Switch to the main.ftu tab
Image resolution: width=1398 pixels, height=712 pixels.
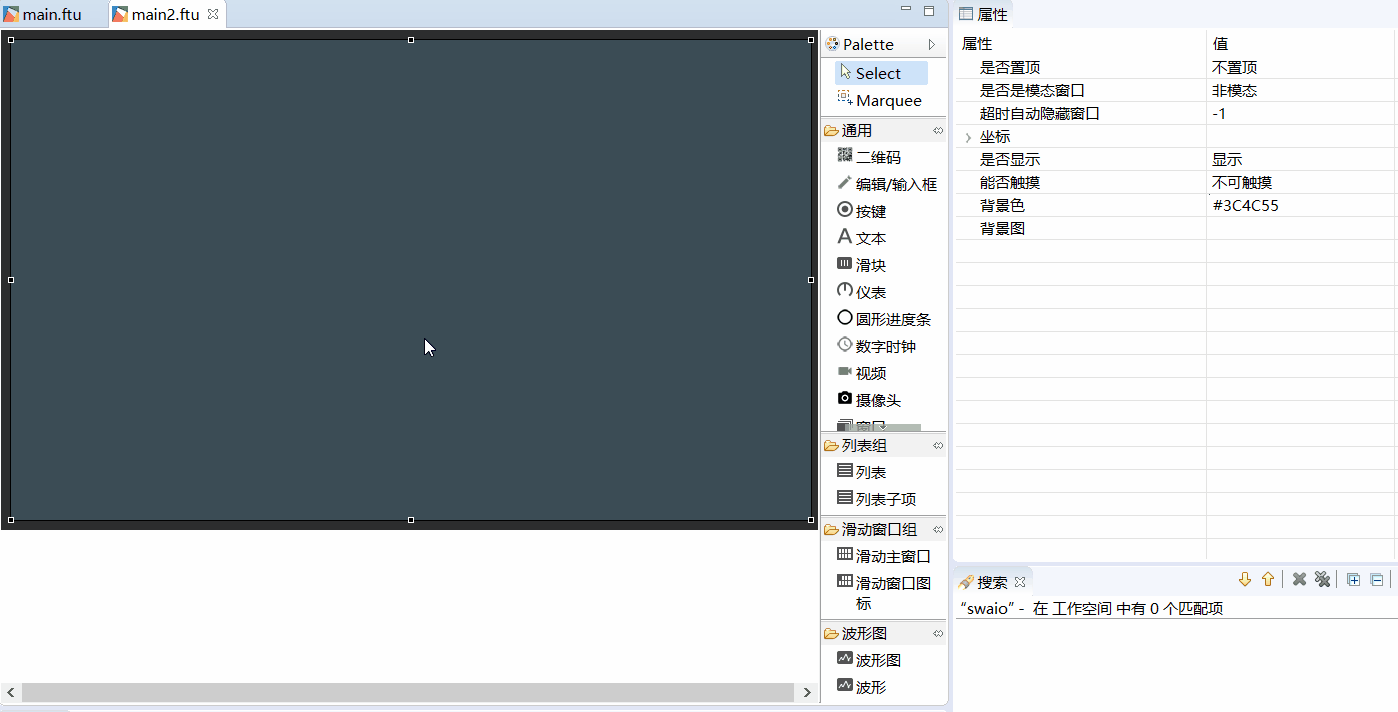(43, 14)
